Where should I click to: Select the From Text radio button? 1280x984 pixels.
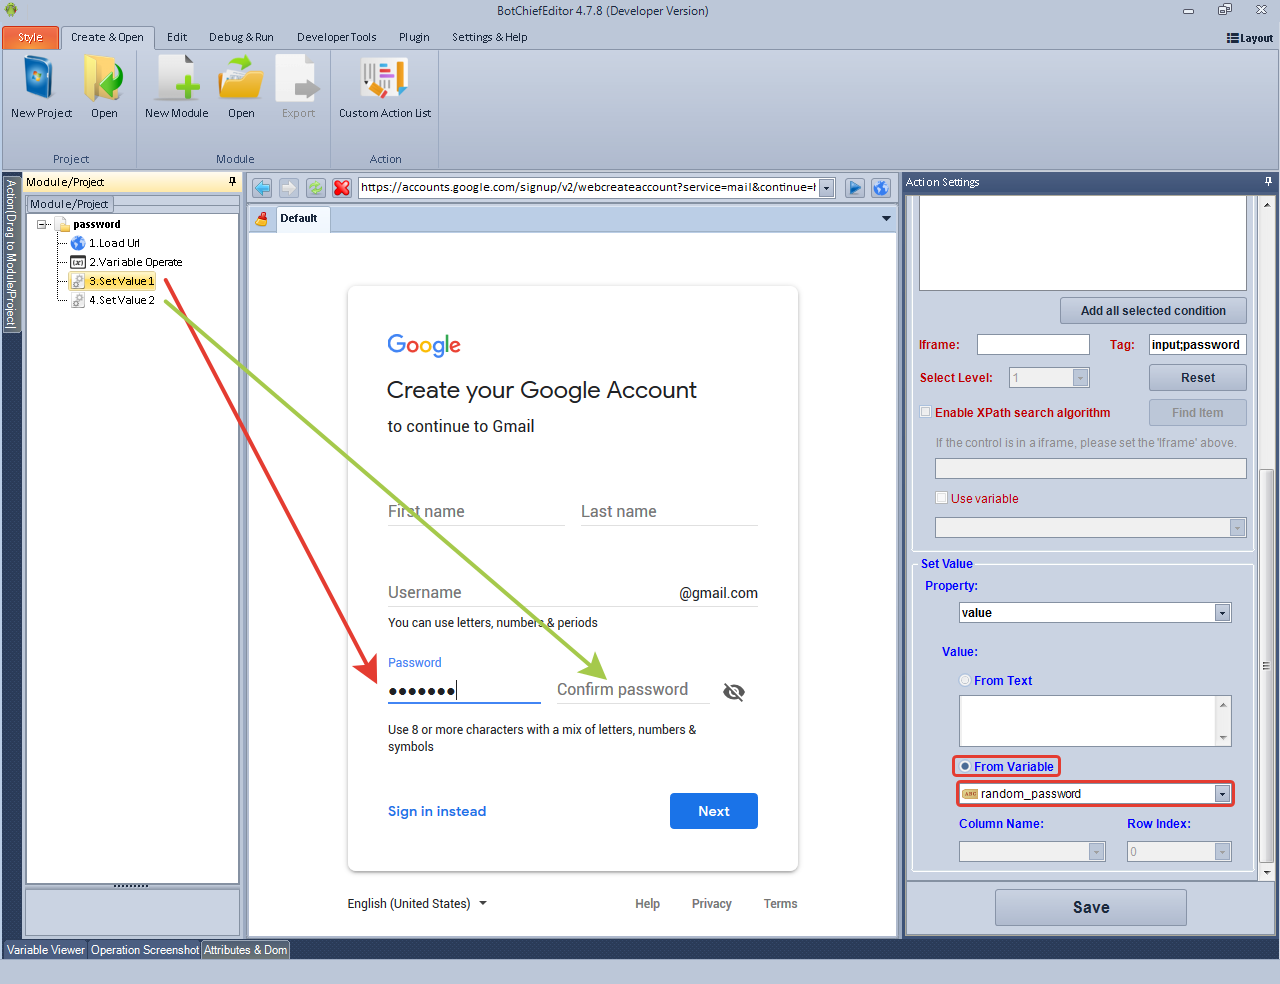(x=965, y=681)
